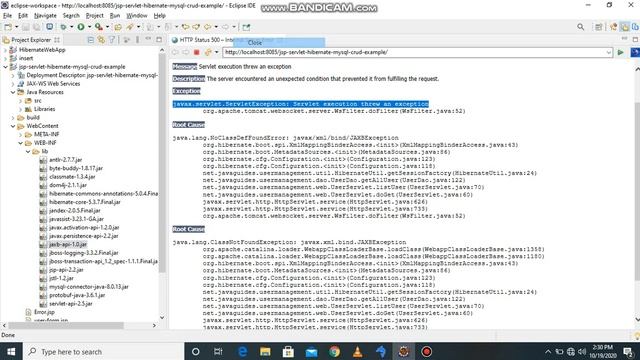Open the Run configurations dropdown arrow
The width and height of the screenshot is (640, 360).
(89, 27)
